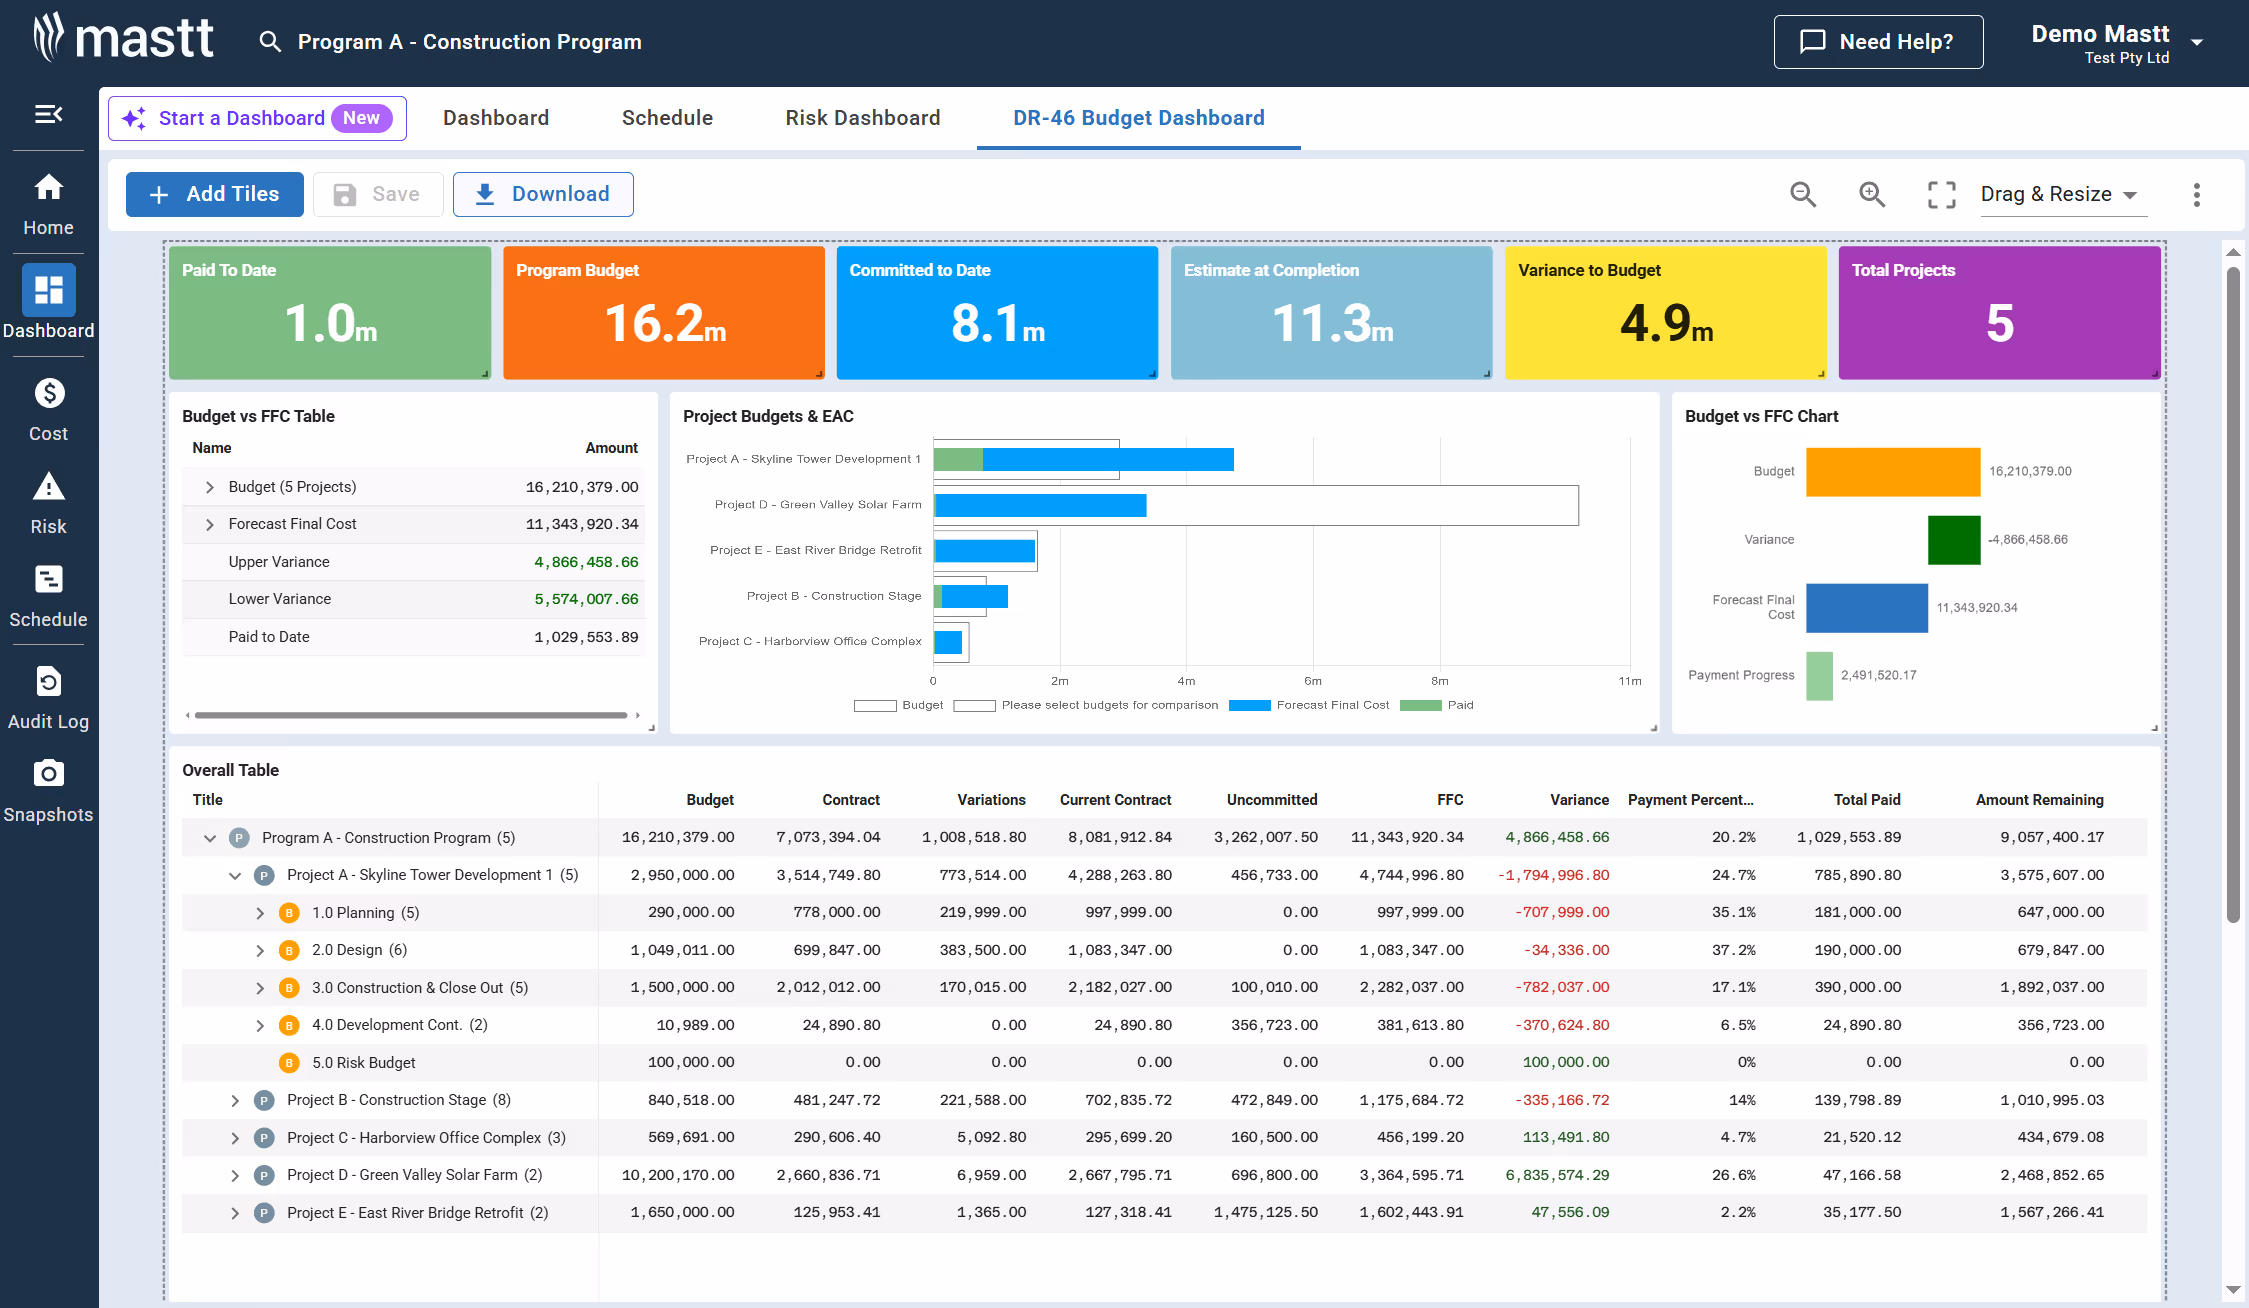Click the Download button
The height and width of the screenshot is (1308, 2249).
point(543,194)
